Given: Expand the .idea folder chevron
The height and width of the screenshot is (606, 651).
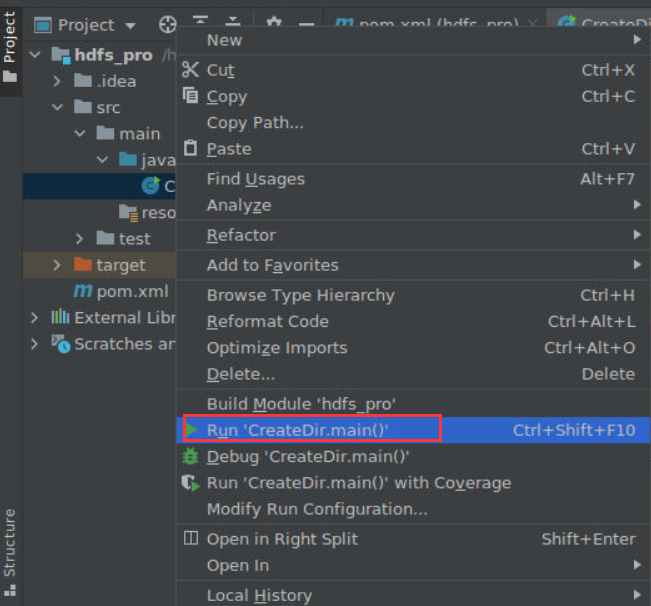Looking at the screenshot, I should pyautogui.click(x=58, y=81).
